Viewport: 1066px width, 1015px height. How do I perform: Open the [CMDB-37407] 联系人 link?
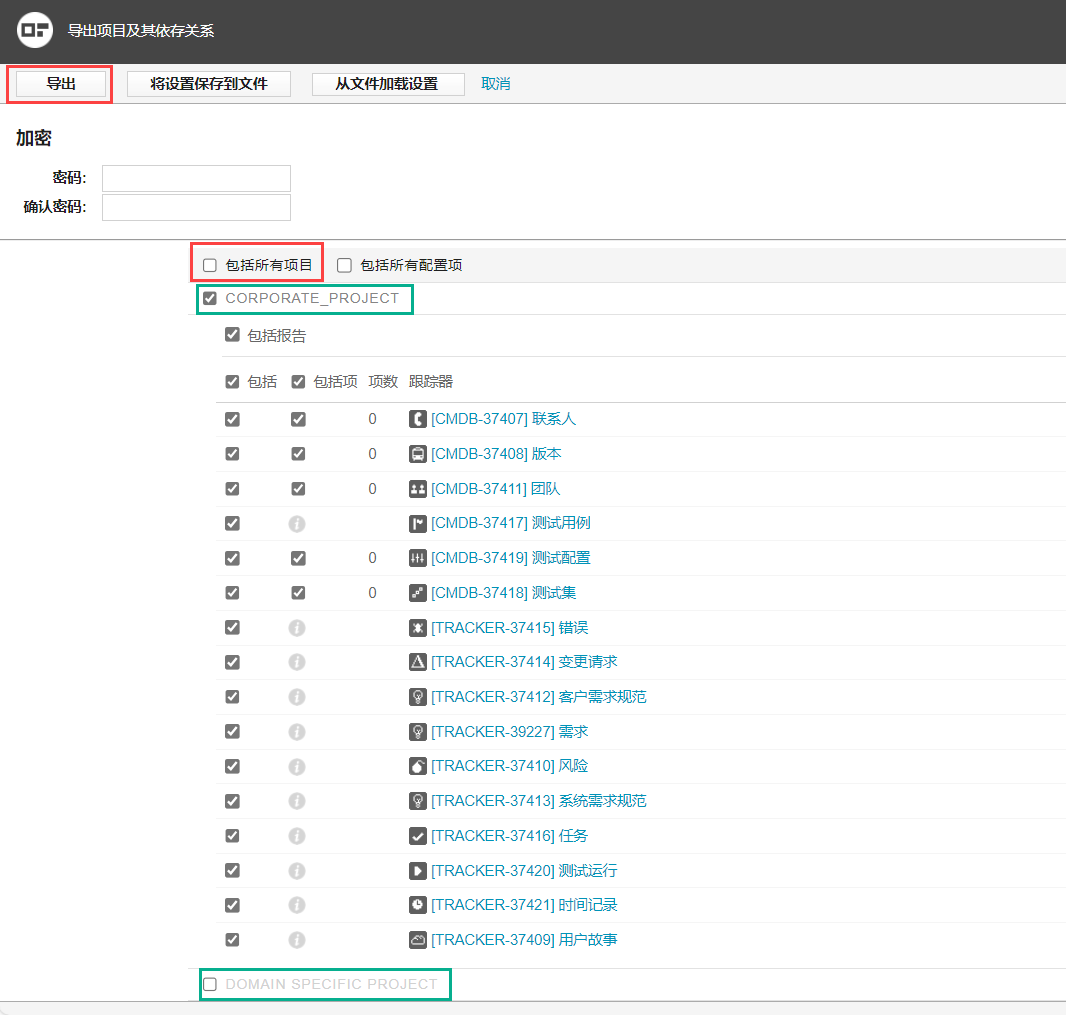(x=503, y=419)
